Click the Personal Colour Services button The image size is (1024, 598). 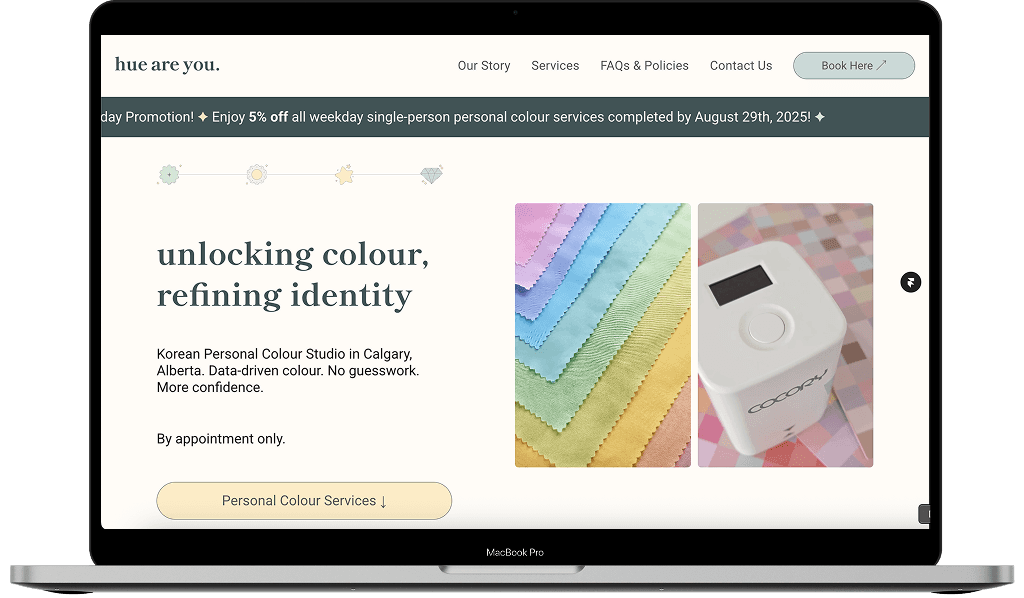tap(304, 501)
